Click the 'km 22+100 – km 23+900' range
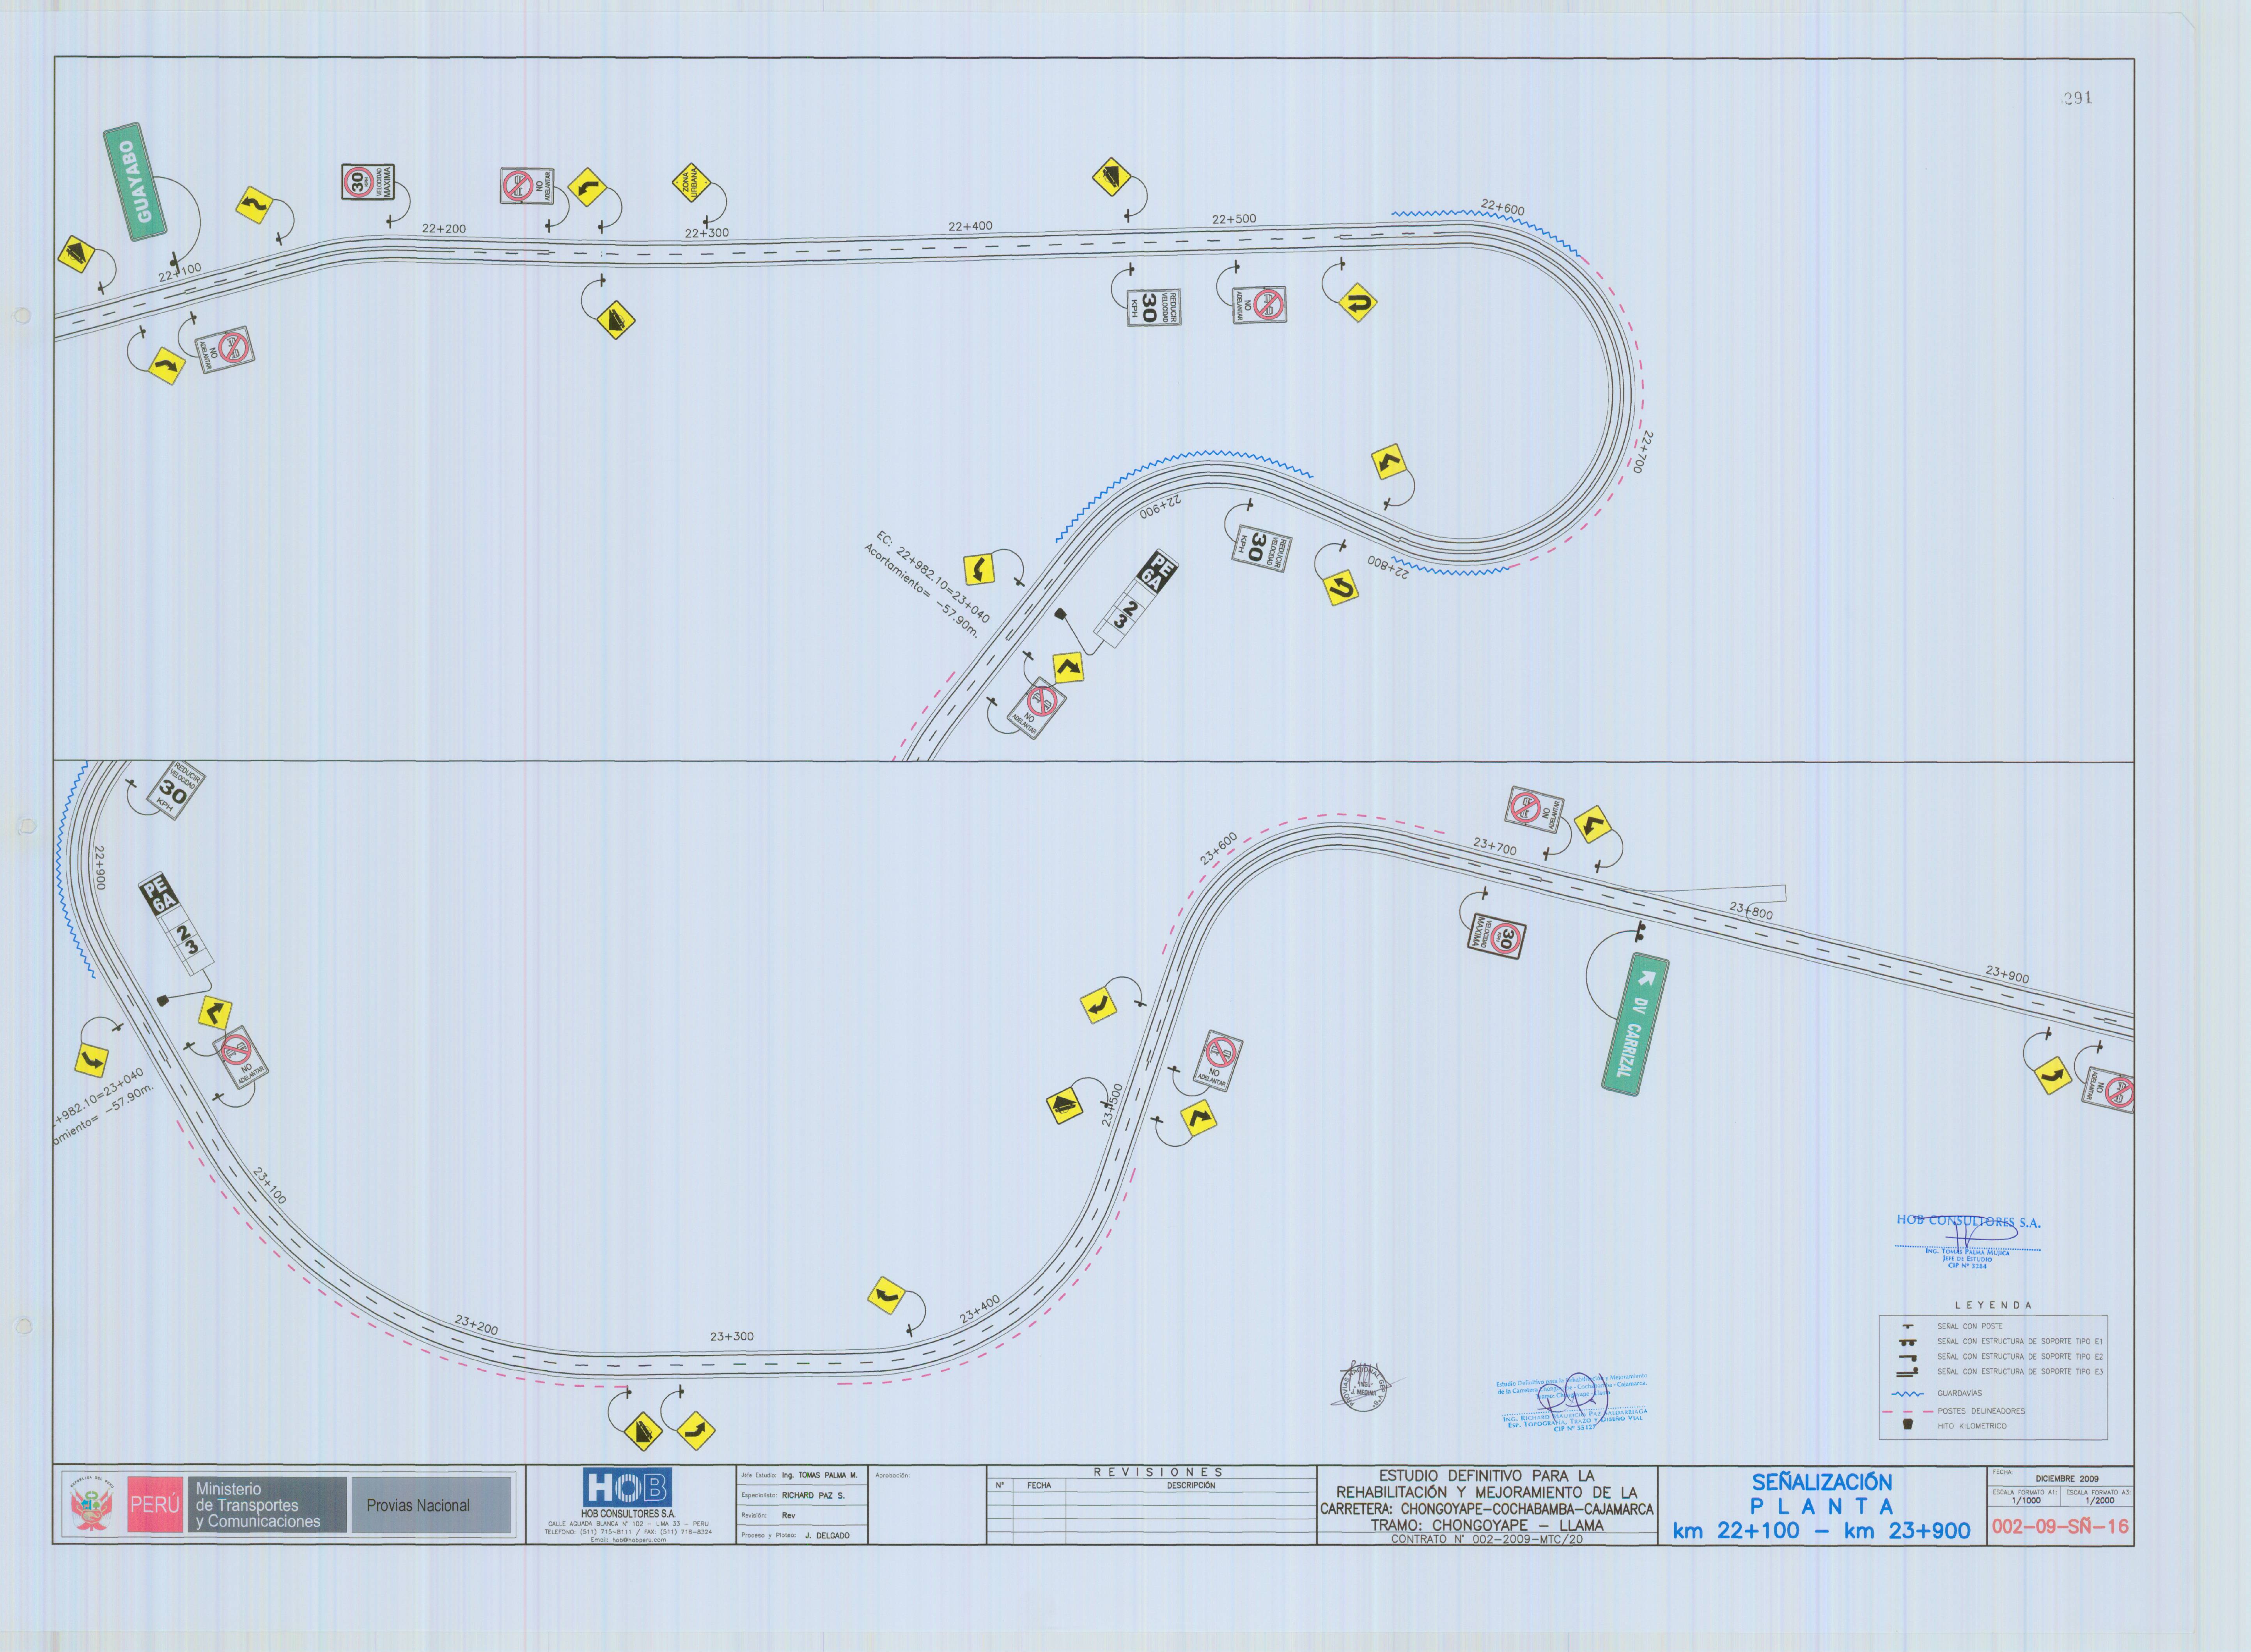Screen dimensions: 2251x1652 point(1822,1531)
